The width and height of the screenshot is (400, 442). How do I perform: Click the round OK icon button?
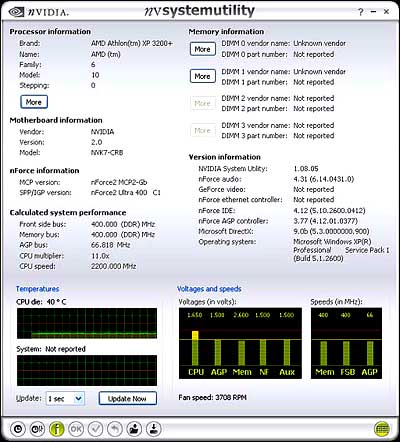[x=76, y=429]
